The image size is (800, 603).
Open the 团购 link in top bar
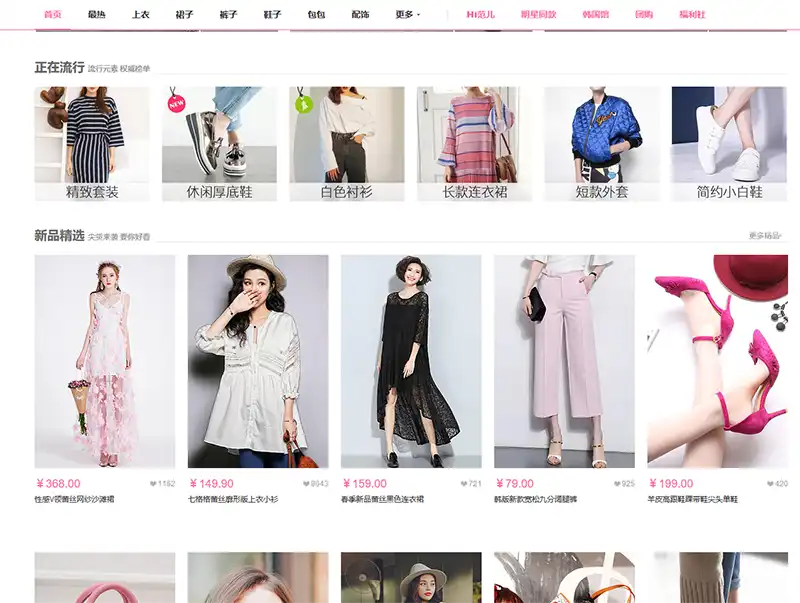644,15
